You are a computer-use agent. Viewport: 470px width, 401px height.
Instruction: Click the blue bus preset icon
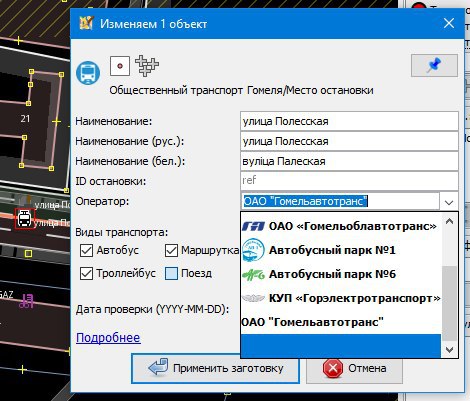coord(88,72)
